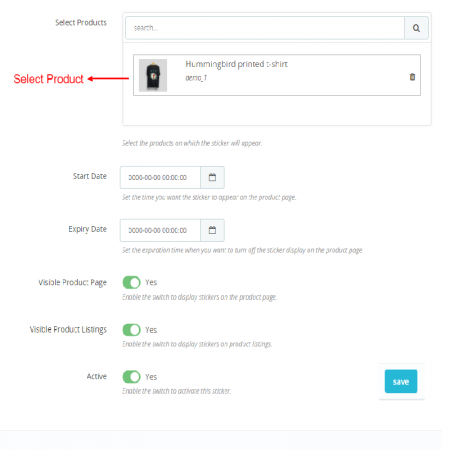450x450 pixels.
Task: Toggle the Visible Product Page switch
Action: tap(131, 282)
